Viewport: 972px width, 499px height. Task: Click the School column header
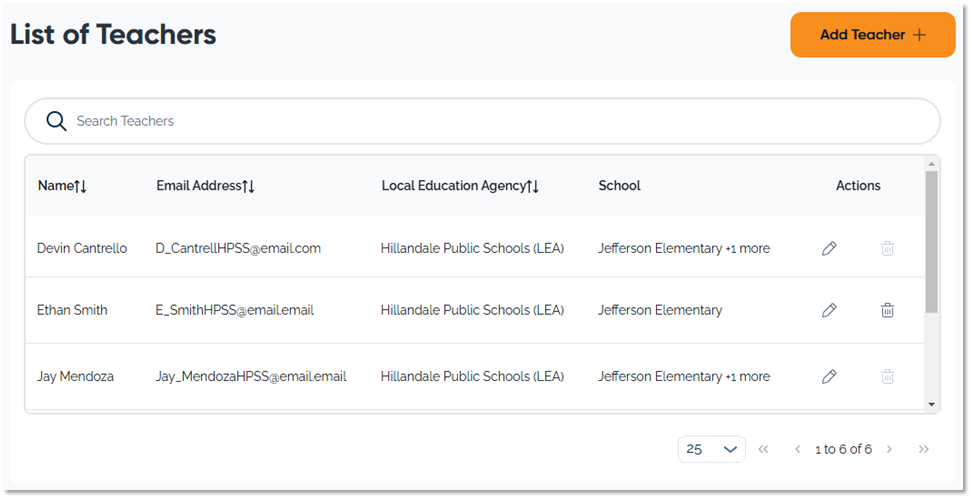(619, 185)
